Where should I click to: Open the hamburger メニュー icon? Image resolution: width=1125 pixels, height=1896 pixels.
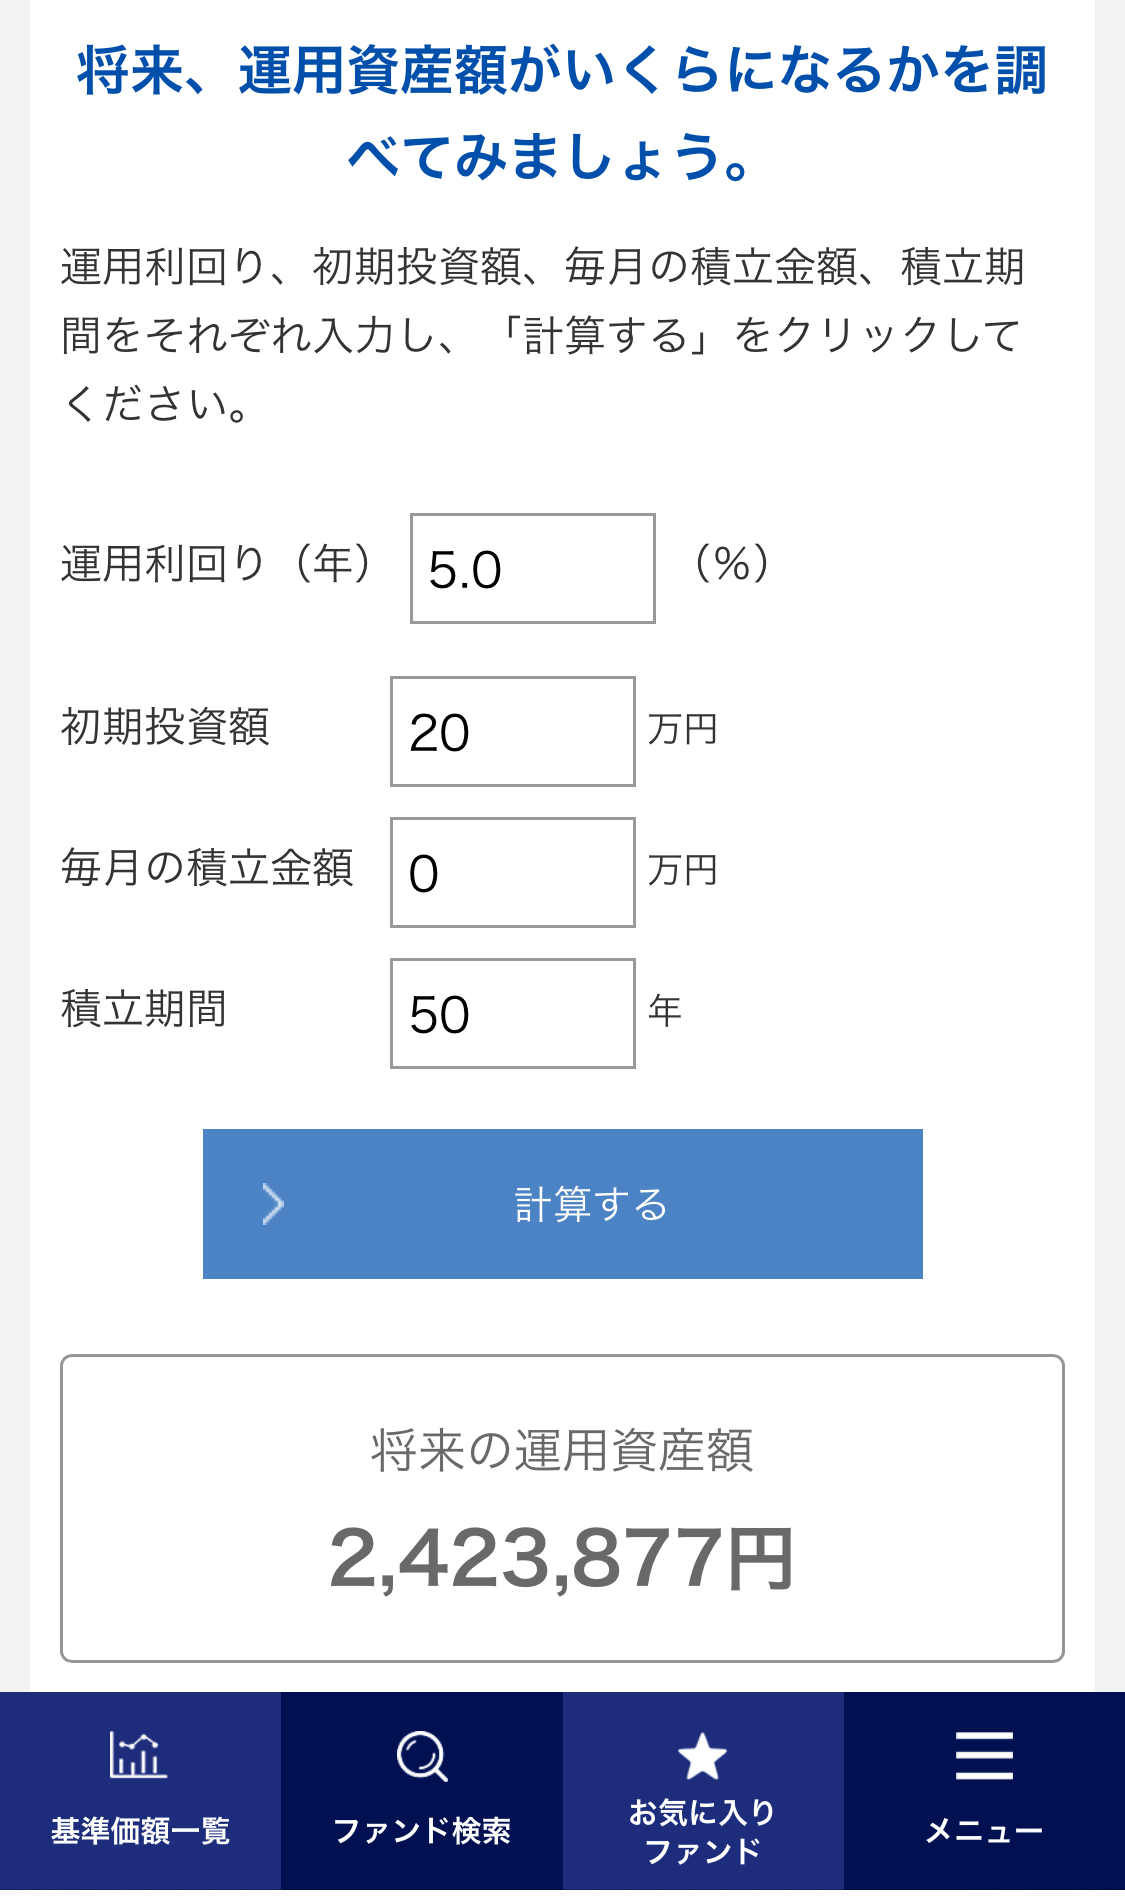point(984,1756)
